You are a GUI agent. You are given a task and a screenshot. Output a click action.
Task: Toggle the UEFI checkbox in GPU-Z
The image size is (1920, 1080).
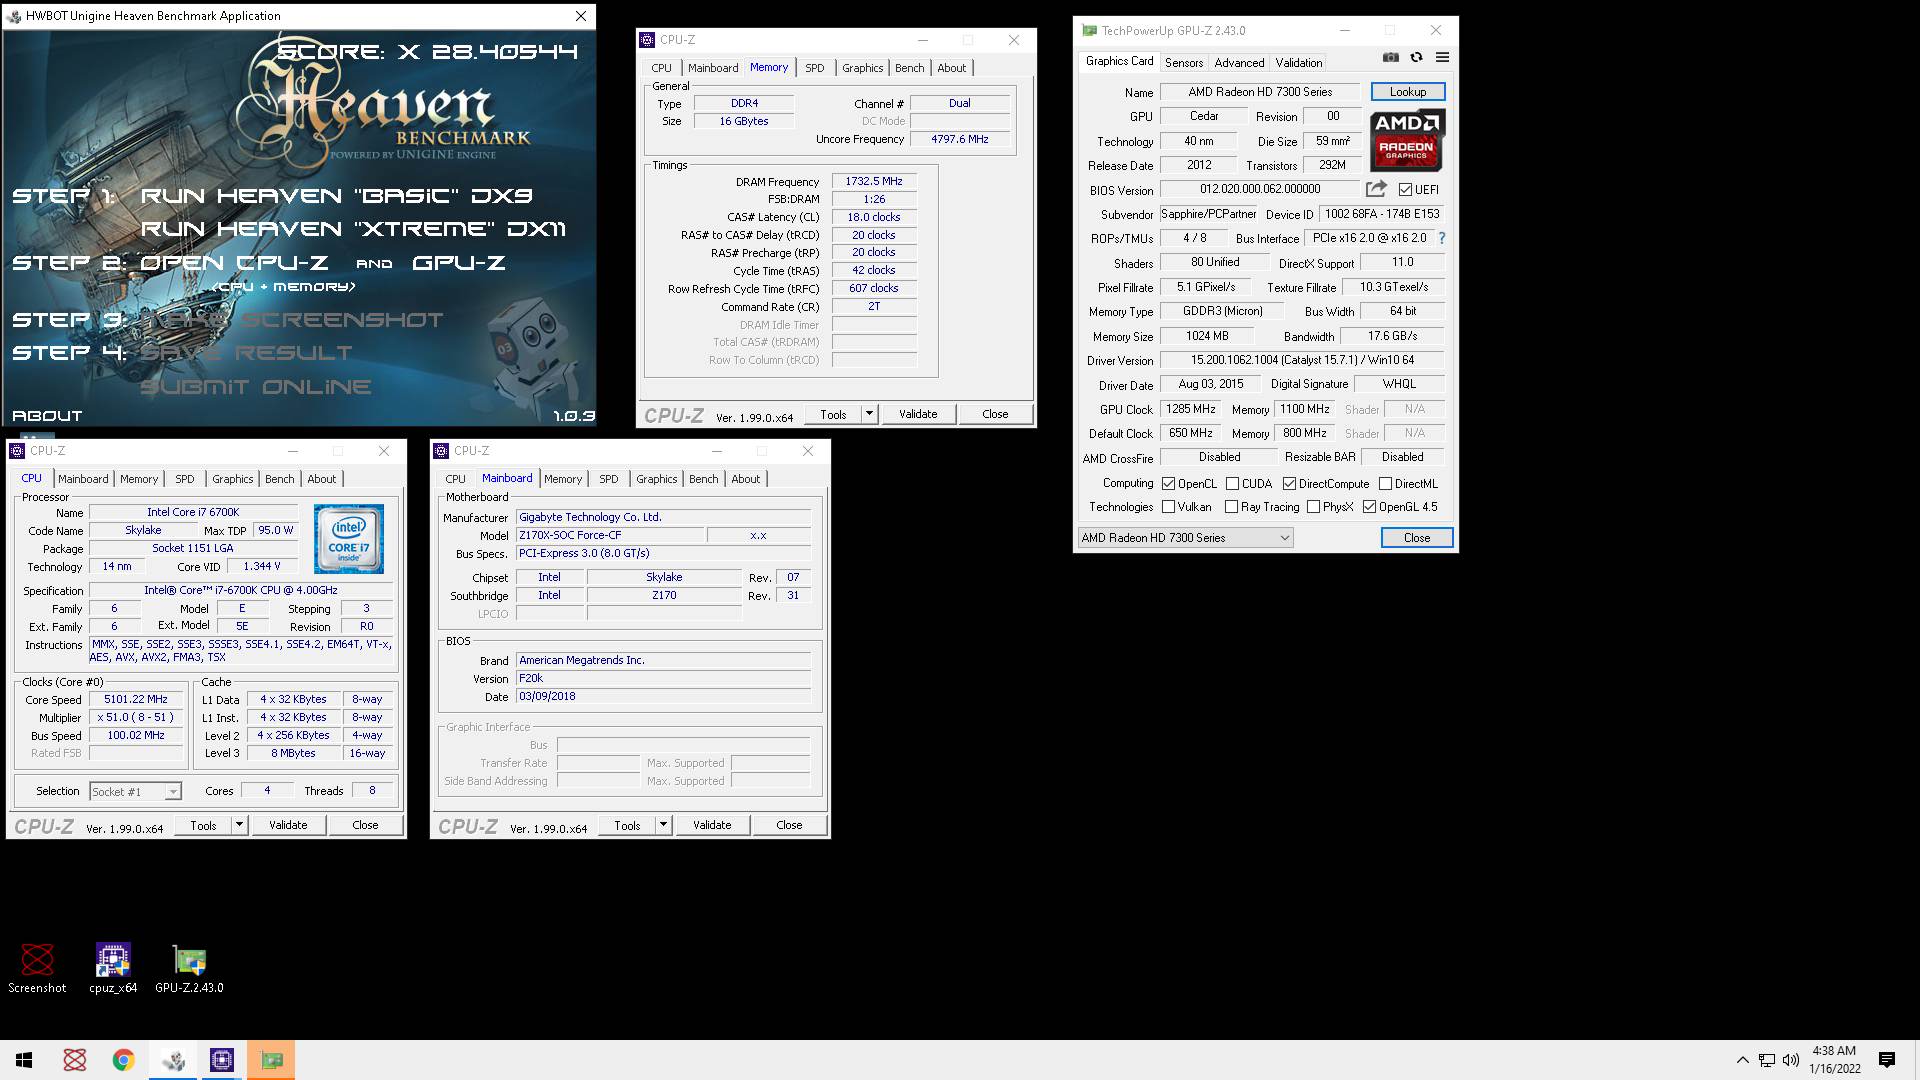[x=1405, y=190]
